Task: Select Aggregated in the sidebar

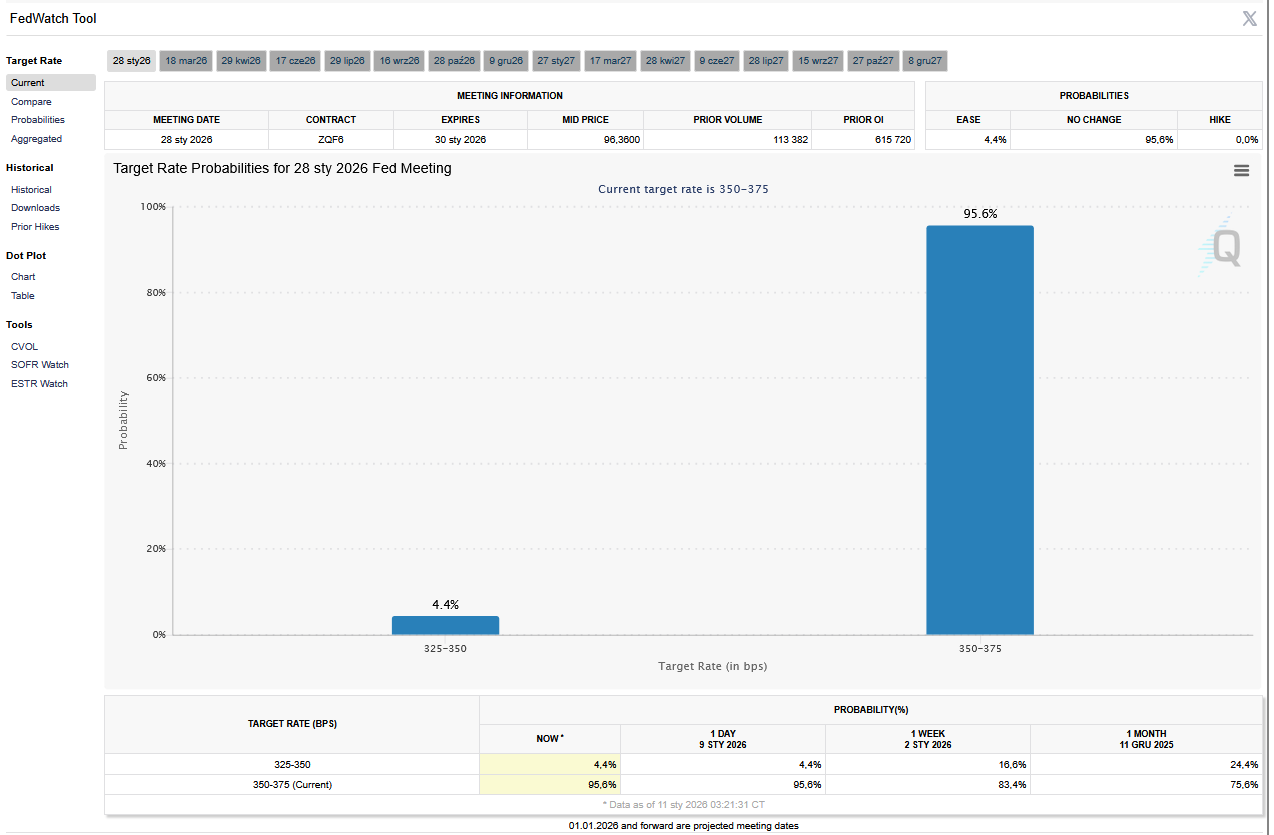Action: point(36,139)
